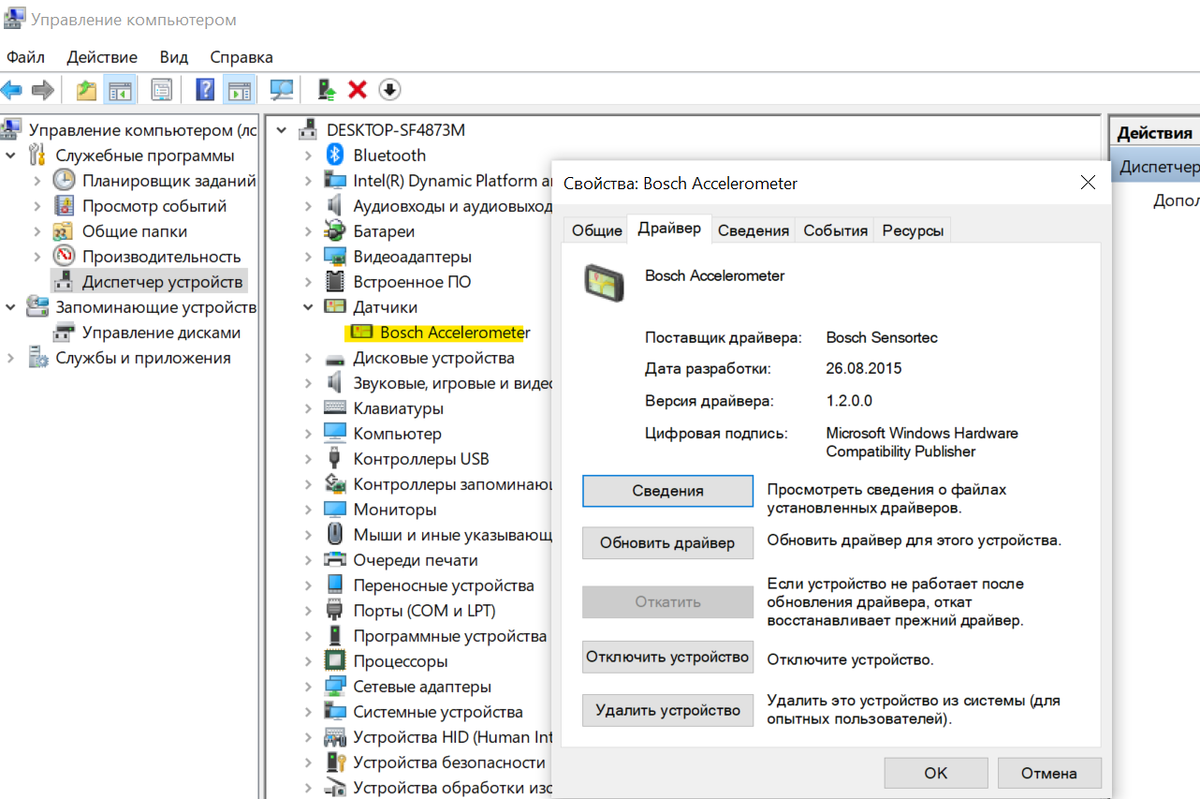Click the Обновить драйвер button

(x=667, y=543)
